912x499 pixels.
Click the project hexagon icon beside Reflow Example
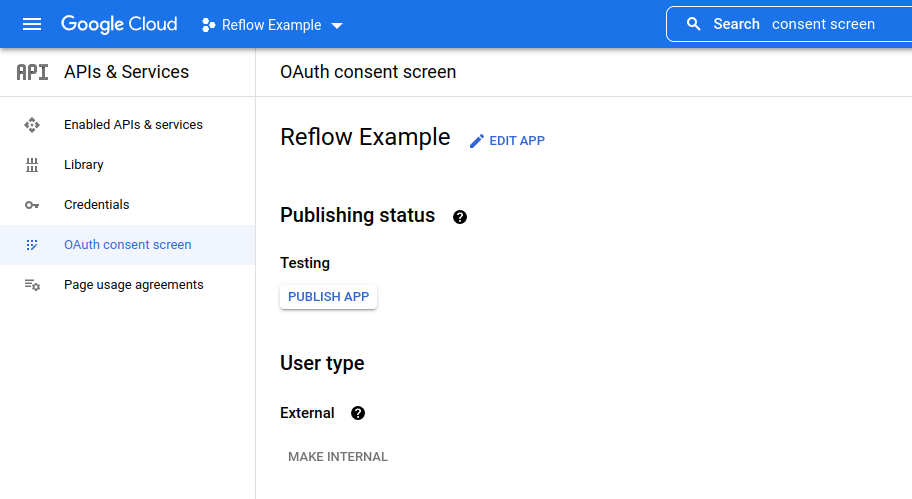(x=208, y=25)
